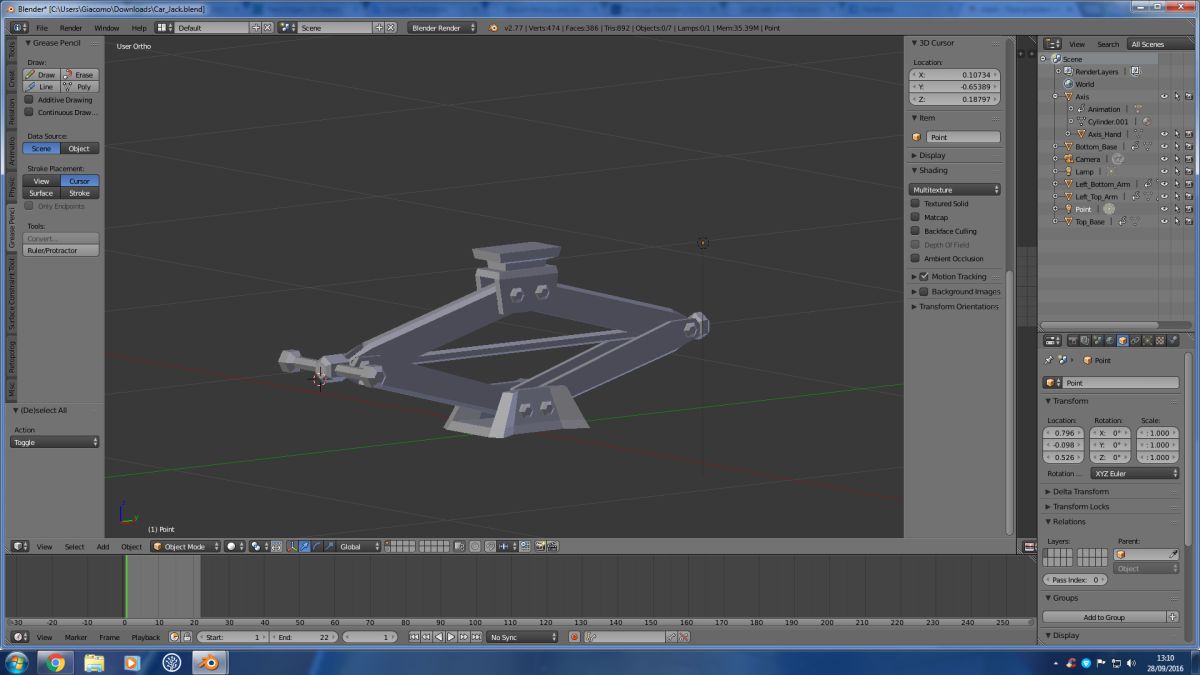Click the timeline play button

[x=450, y=637]
